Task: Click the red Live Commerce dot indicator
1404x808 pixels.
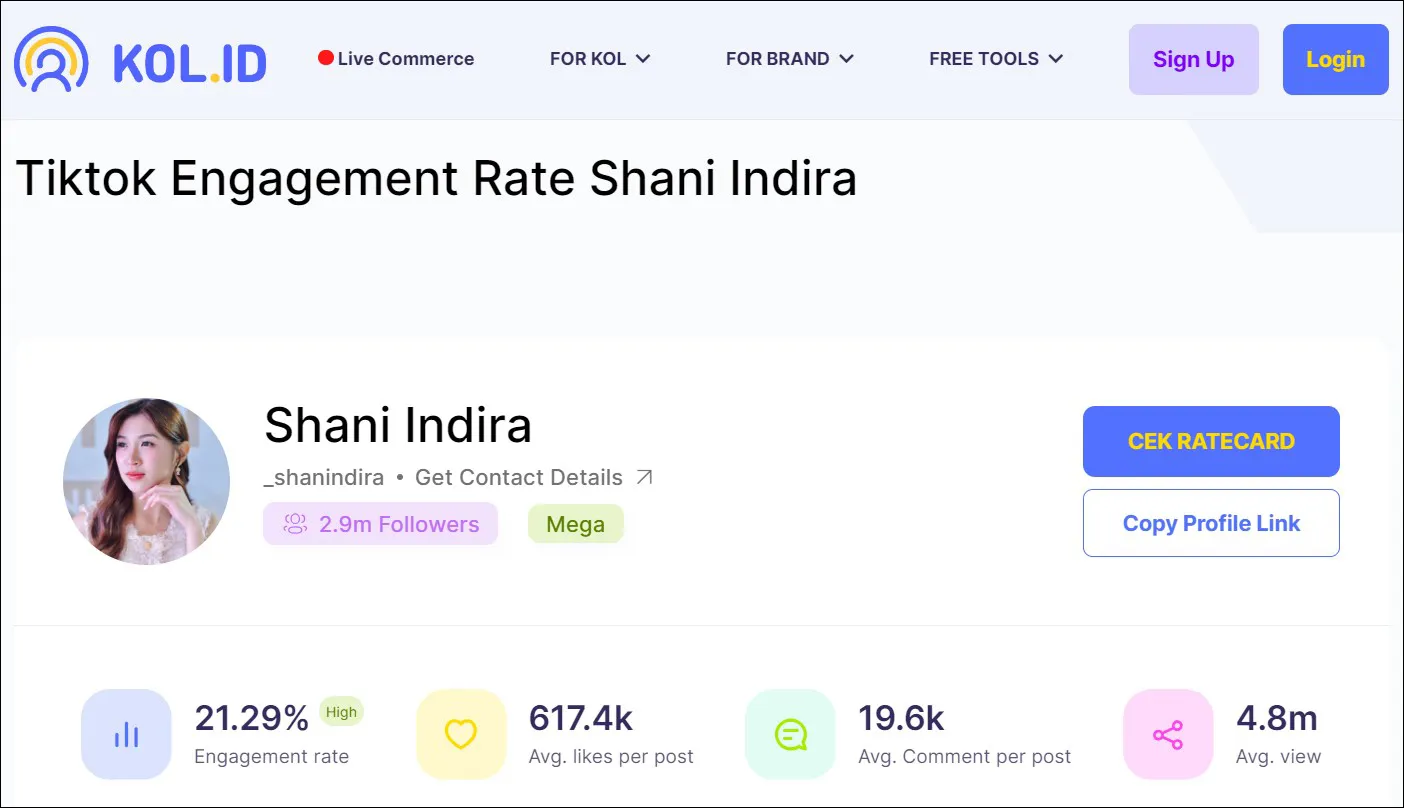Action: click(324, 58)
